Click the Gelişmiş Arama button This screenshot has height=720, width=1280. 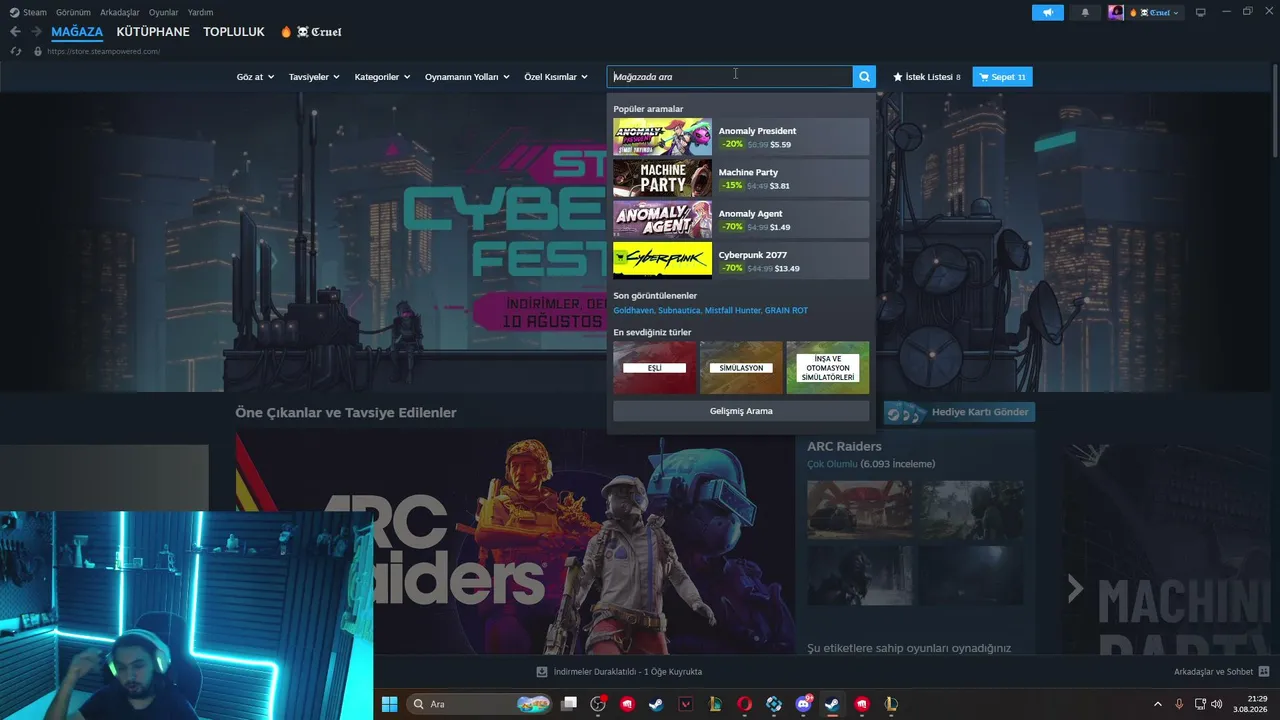(x=741, y=411)
